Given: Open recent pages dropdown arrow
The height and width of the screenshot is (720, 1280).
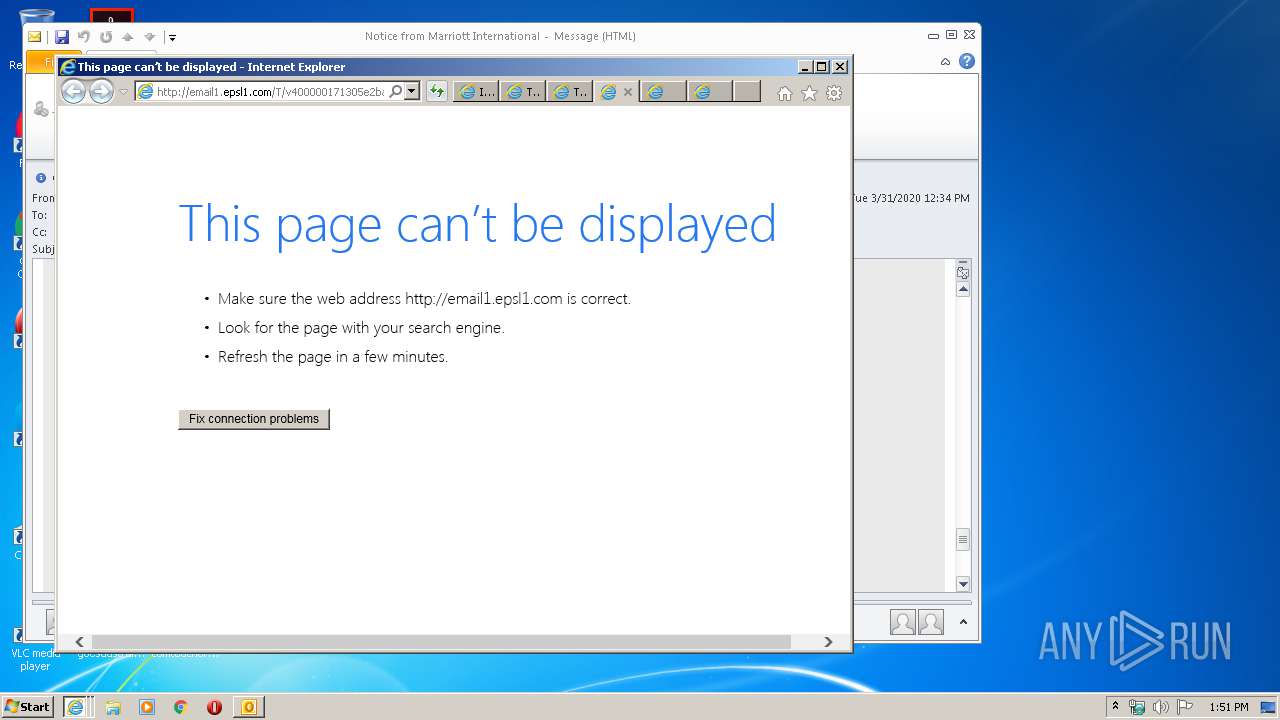Looking at the screenshot, I should (x=124, y=92).
